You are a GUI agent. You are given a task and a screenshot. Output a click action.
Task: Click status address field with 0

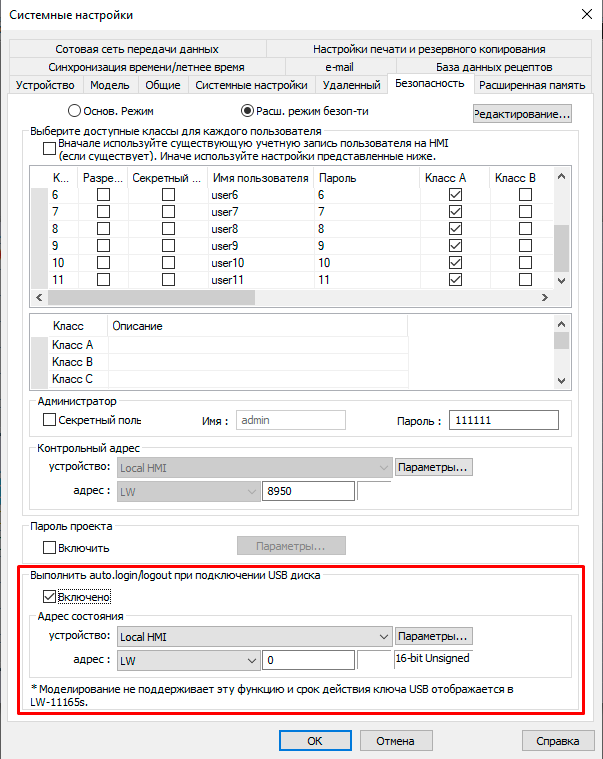pos(308,660)
